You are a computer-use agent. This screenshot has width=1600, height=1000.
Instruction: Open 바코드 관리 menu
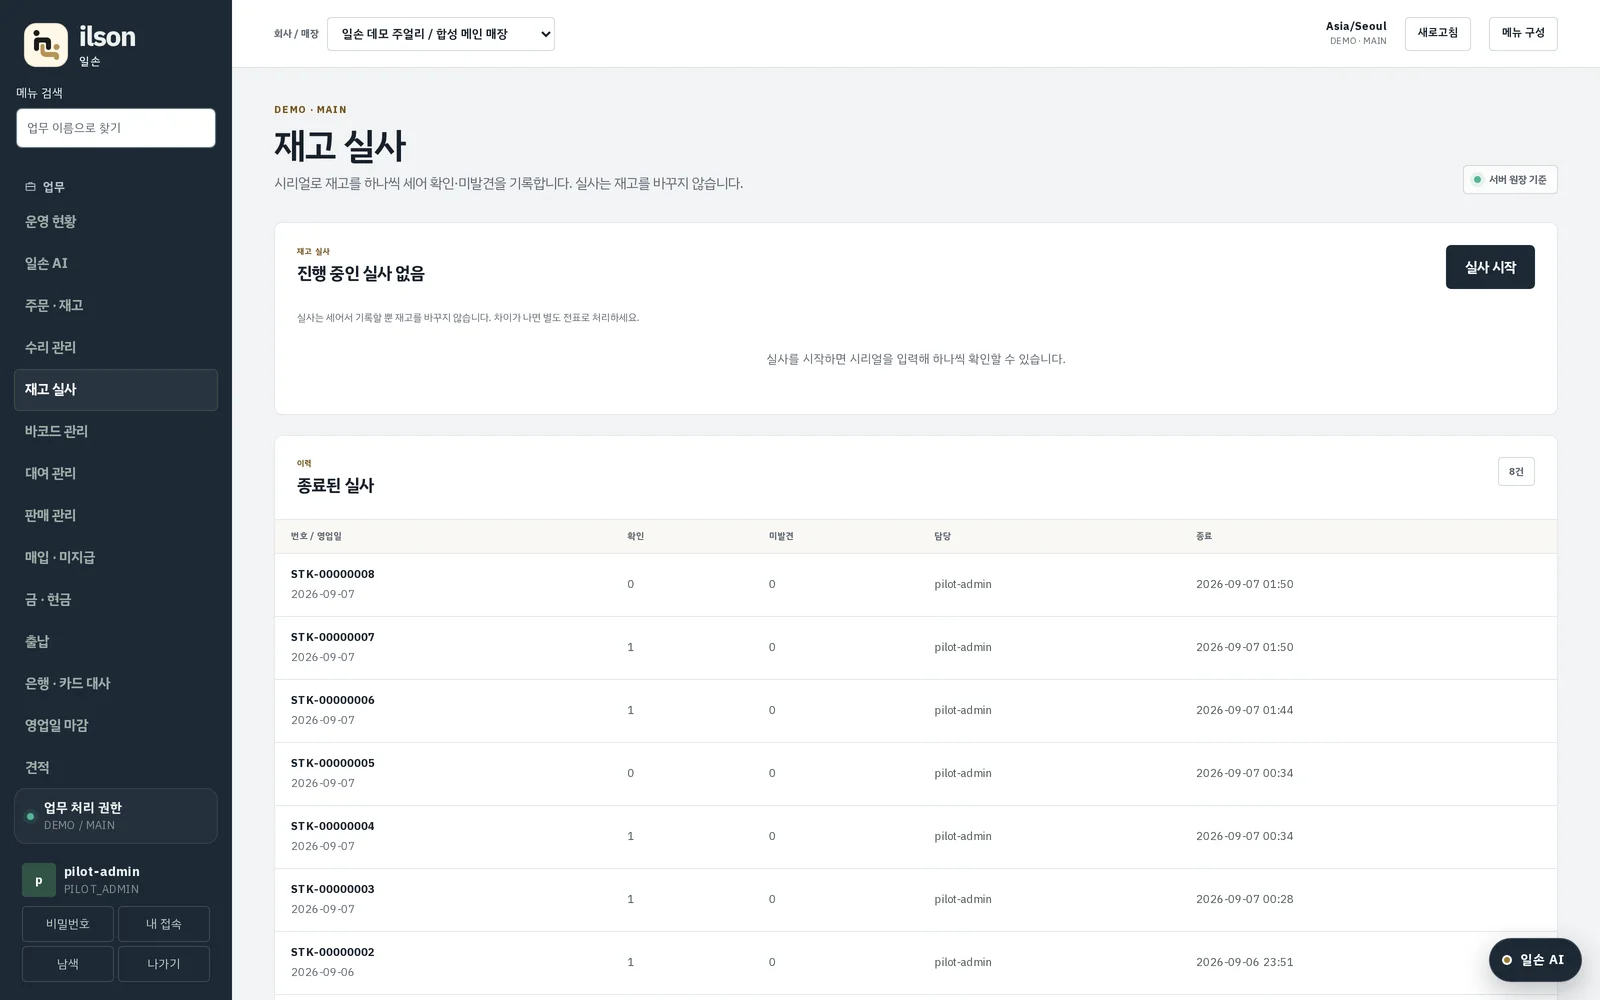click(116, 432)
